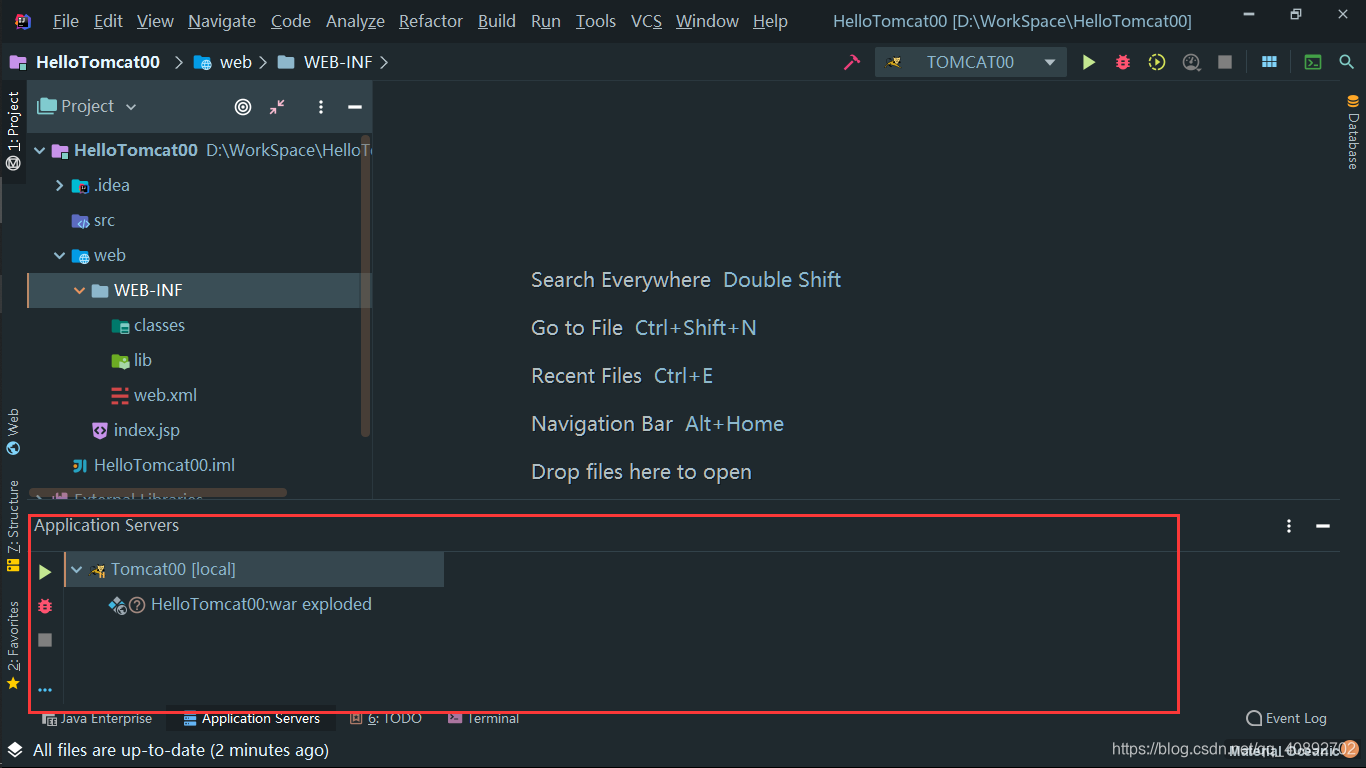Hide the Application Servers panel with minus icon
1366x768 pixels.
(x=1323, y=526)
